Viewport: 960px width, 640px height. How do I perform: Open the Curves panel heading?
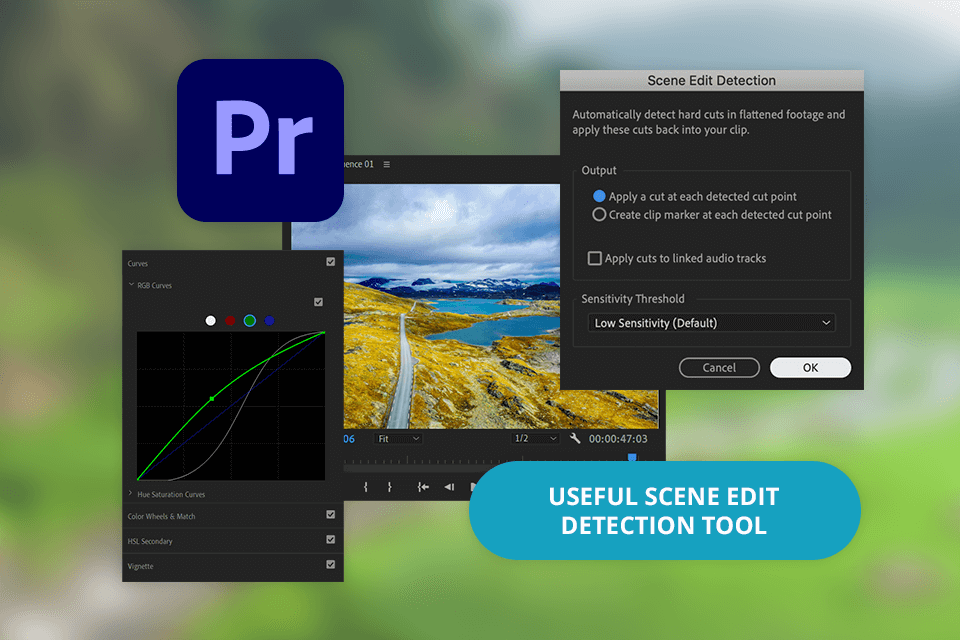pos(138,263)
